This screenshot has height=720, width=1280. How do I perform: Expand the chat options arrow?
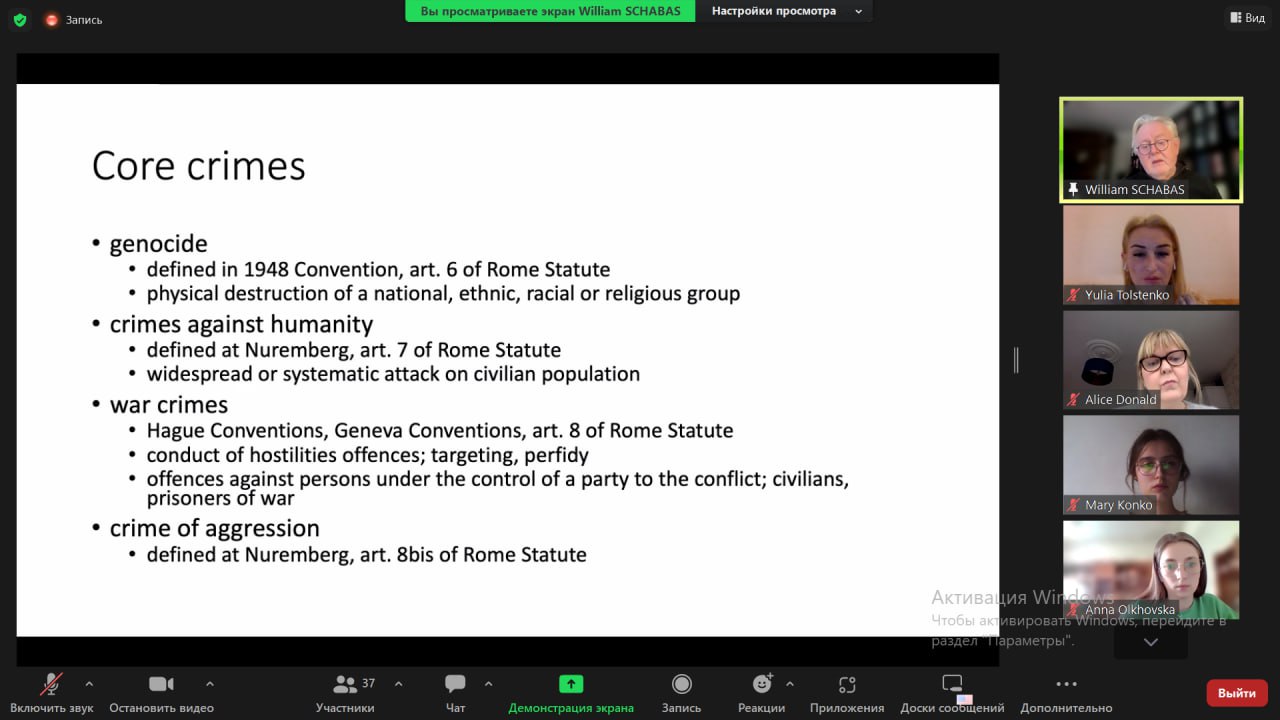click(x=488, y=684)
